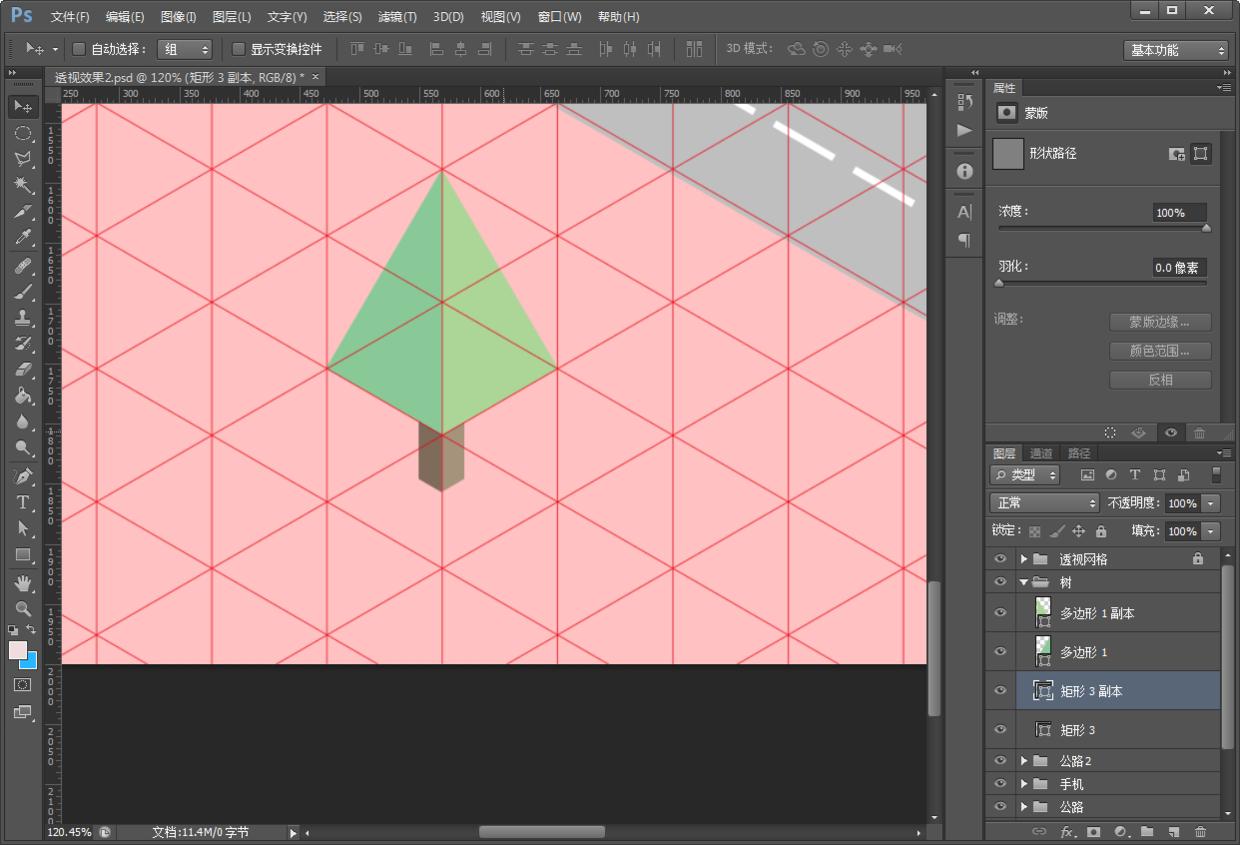Check the 显示变换控件 checkbox

tap(238, 49)
